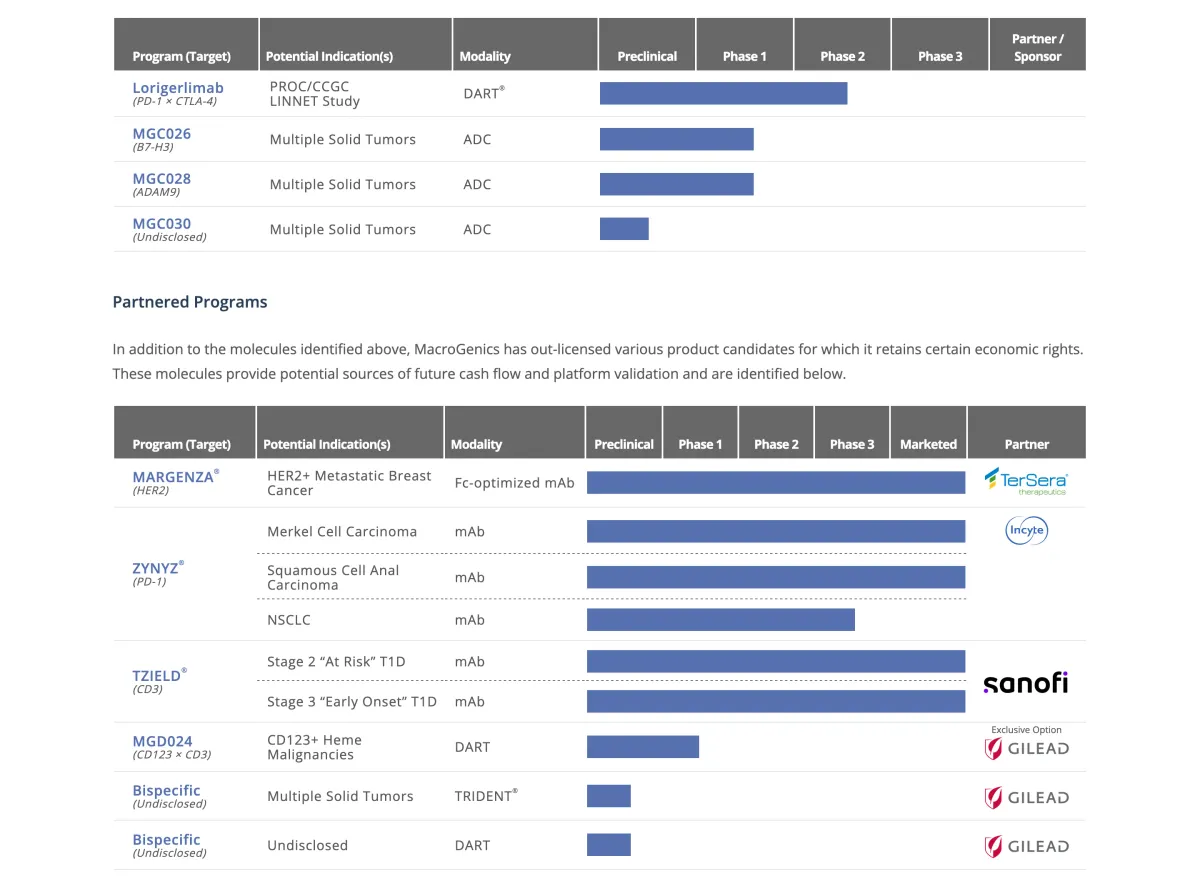This screenshot has height=891, width=1200.
Task: Click the Marketed column header
Action: click(x=928, y=444)
